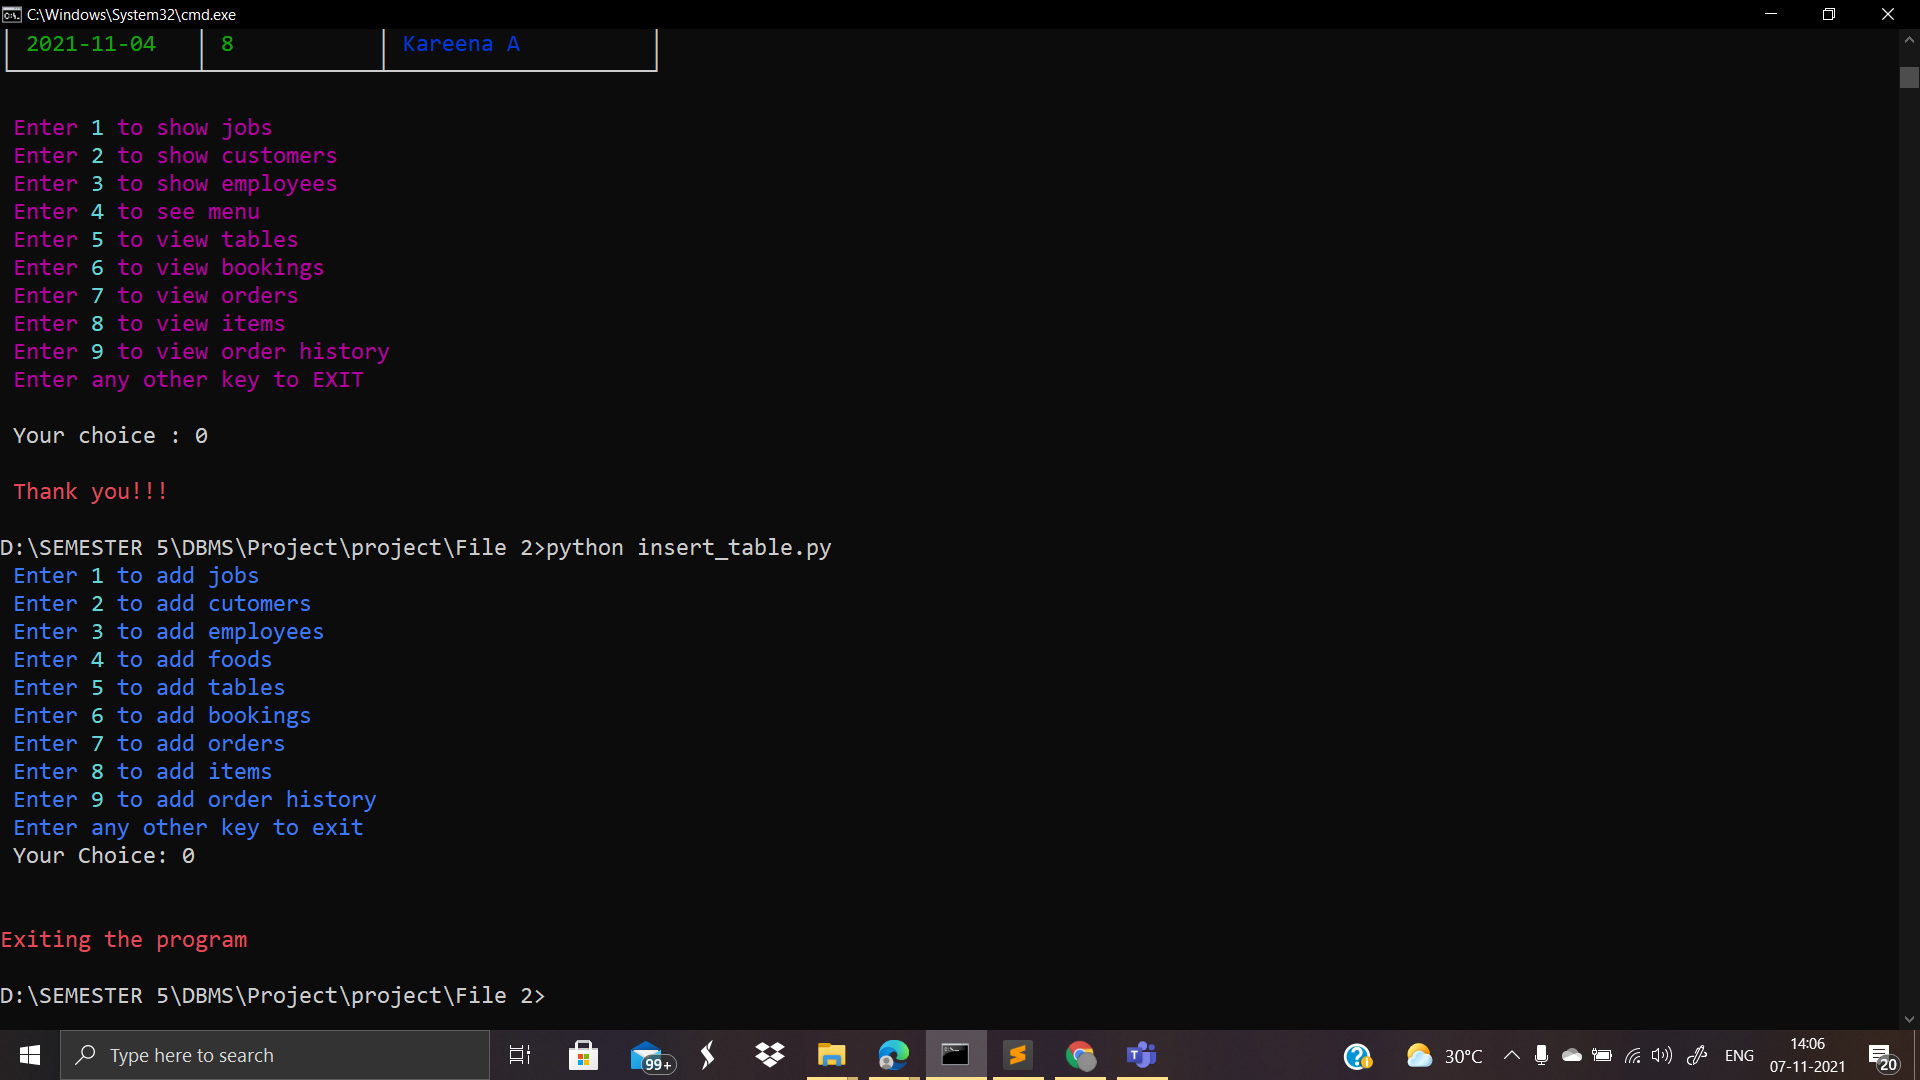Open Microsoft Store from taskbar
Image resolution: width=1920 pixels, height=1080 pixels.
click(583, 1055)
